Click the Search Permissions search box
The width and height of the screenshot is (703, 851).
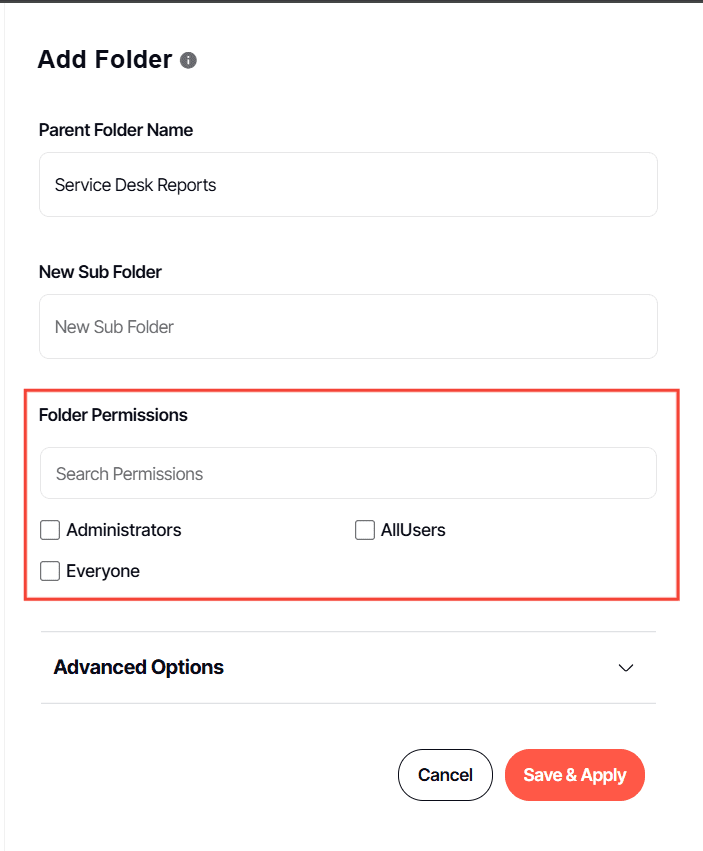[348, 473]
